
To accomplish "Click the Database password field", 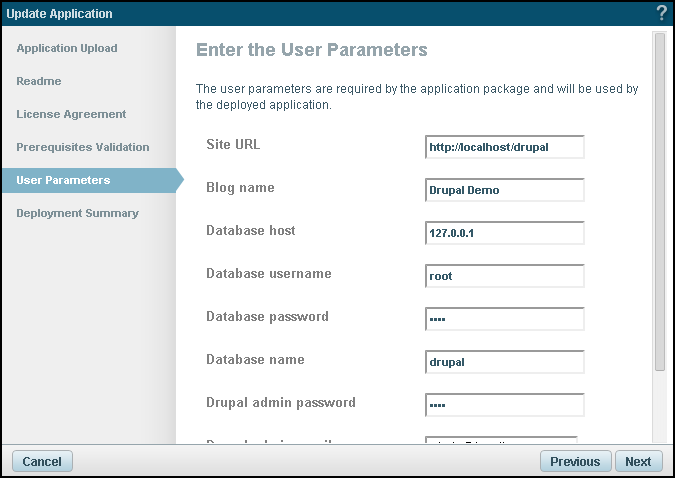I will [504, 319].
